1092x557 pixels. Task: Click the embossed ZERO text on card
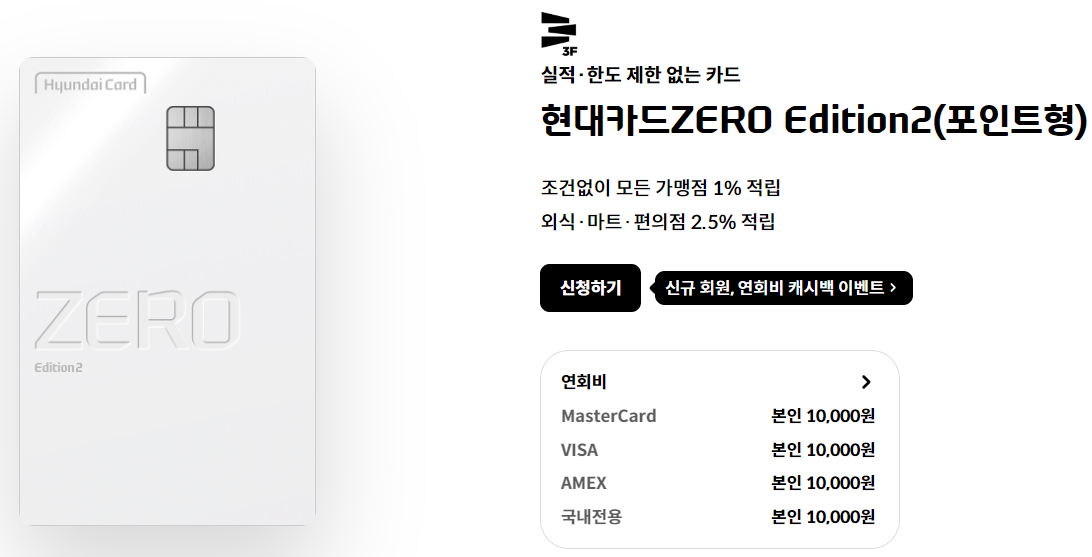click(136, 320)
